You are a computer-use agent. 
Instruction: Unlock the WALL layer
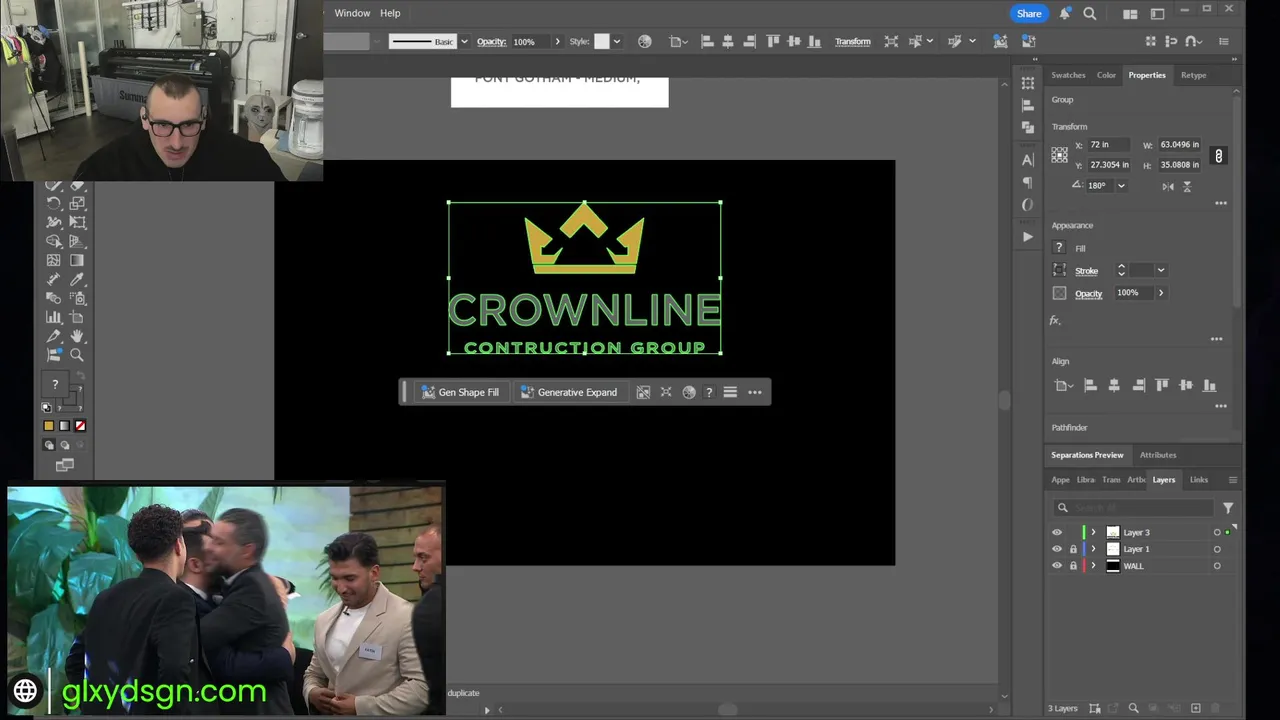click(1074, 566)
